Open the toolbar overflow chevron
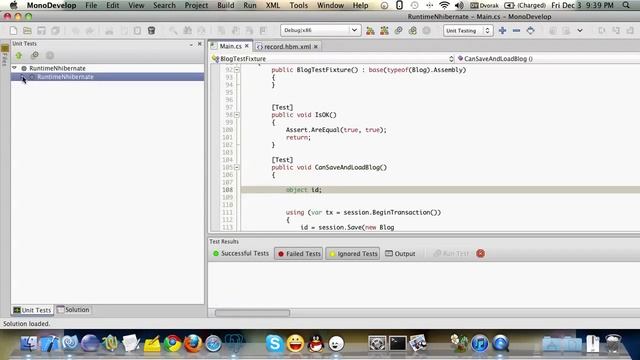640x360 pixels. (580, 31)
